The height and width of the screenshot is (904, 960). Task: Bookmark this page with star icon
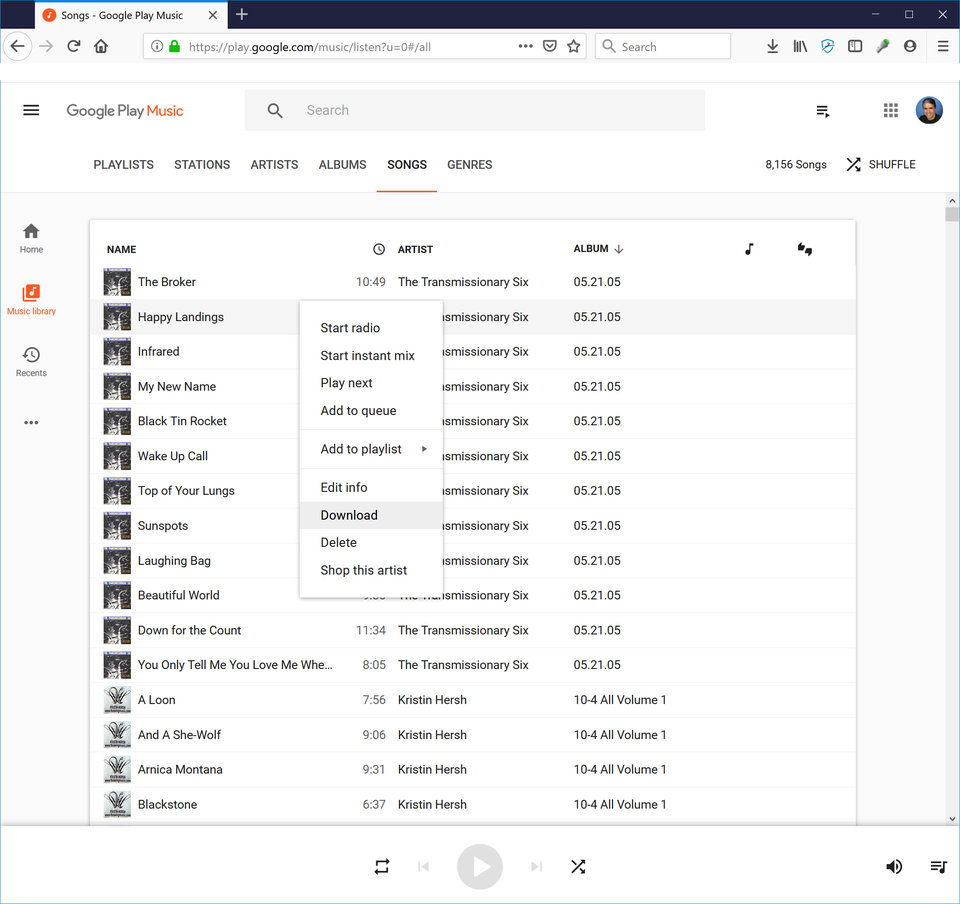pyautogui.click(x=573, y=47)
